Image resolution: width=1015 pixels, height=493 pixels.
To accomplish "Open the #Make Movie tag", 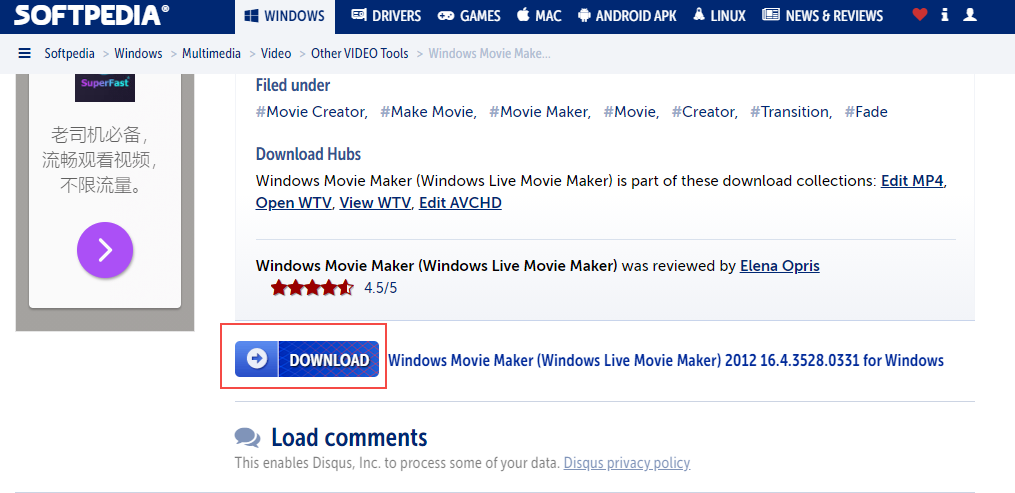I will (x=429, y=112).
